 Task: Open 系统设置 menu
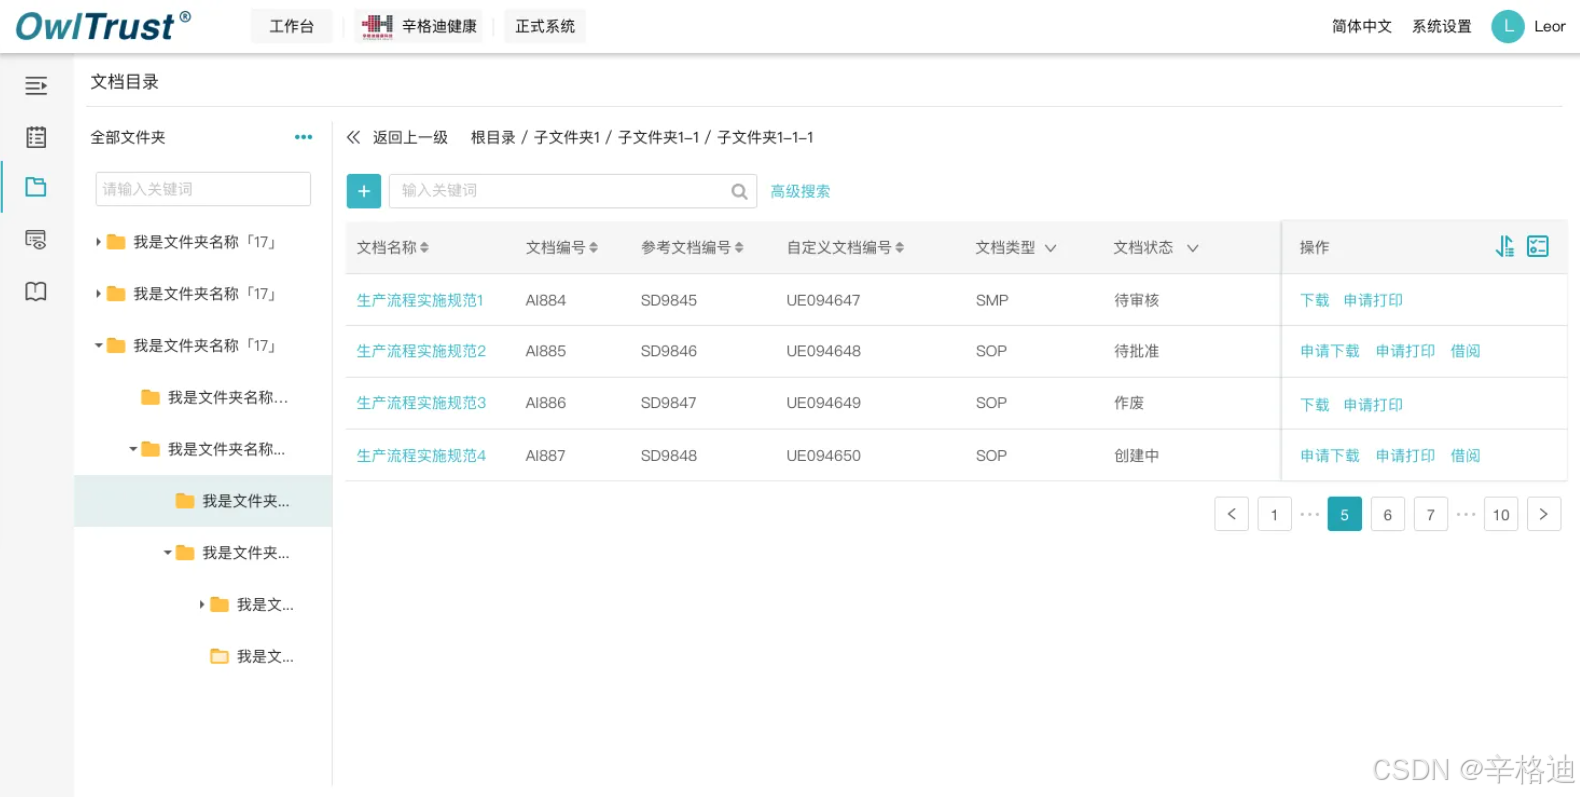(1442, 26)
